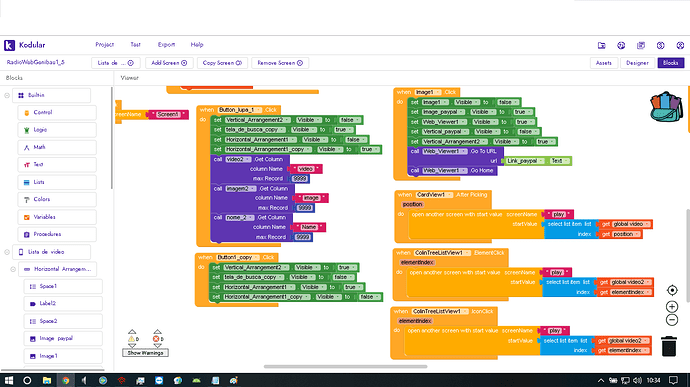Select the Lists blocks category
The height and width of the screenshot is (387, 690).
pos(57,182)
